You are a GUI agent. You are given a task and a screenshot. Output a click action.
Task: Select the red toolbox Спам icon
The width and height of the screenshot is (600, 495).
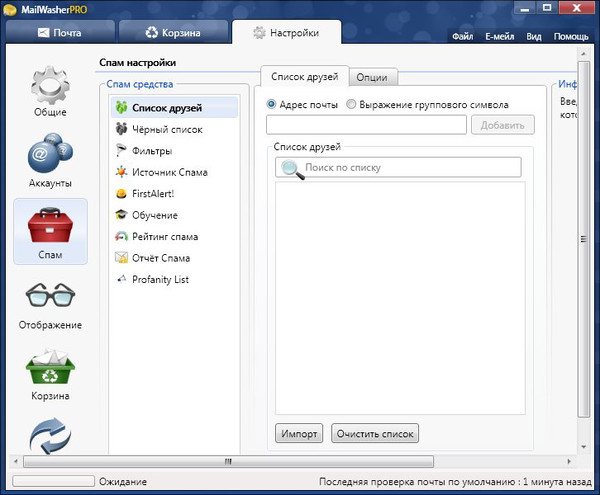tap(50, 225)
